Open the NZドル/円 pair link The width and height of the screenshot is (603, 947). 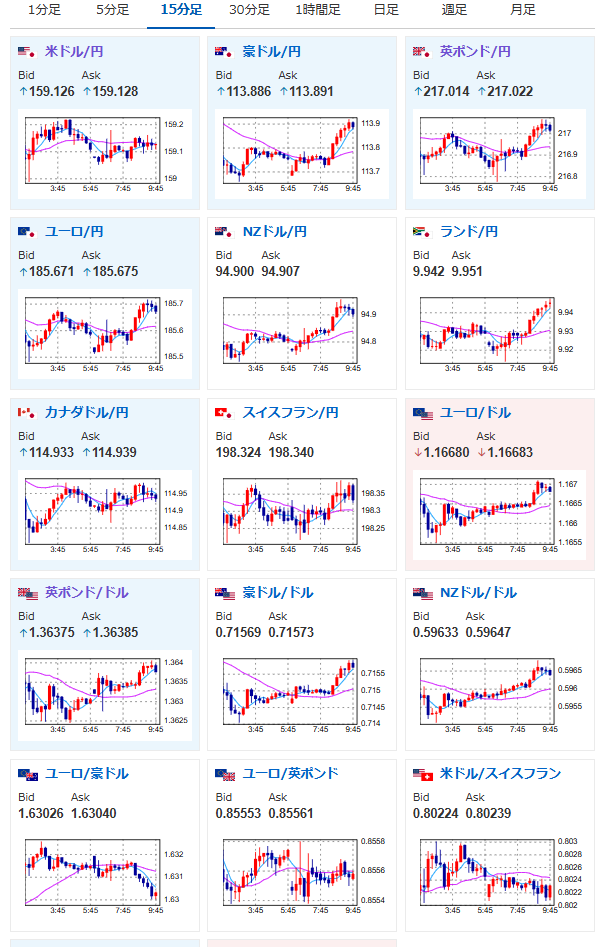[x=274, y=232]
